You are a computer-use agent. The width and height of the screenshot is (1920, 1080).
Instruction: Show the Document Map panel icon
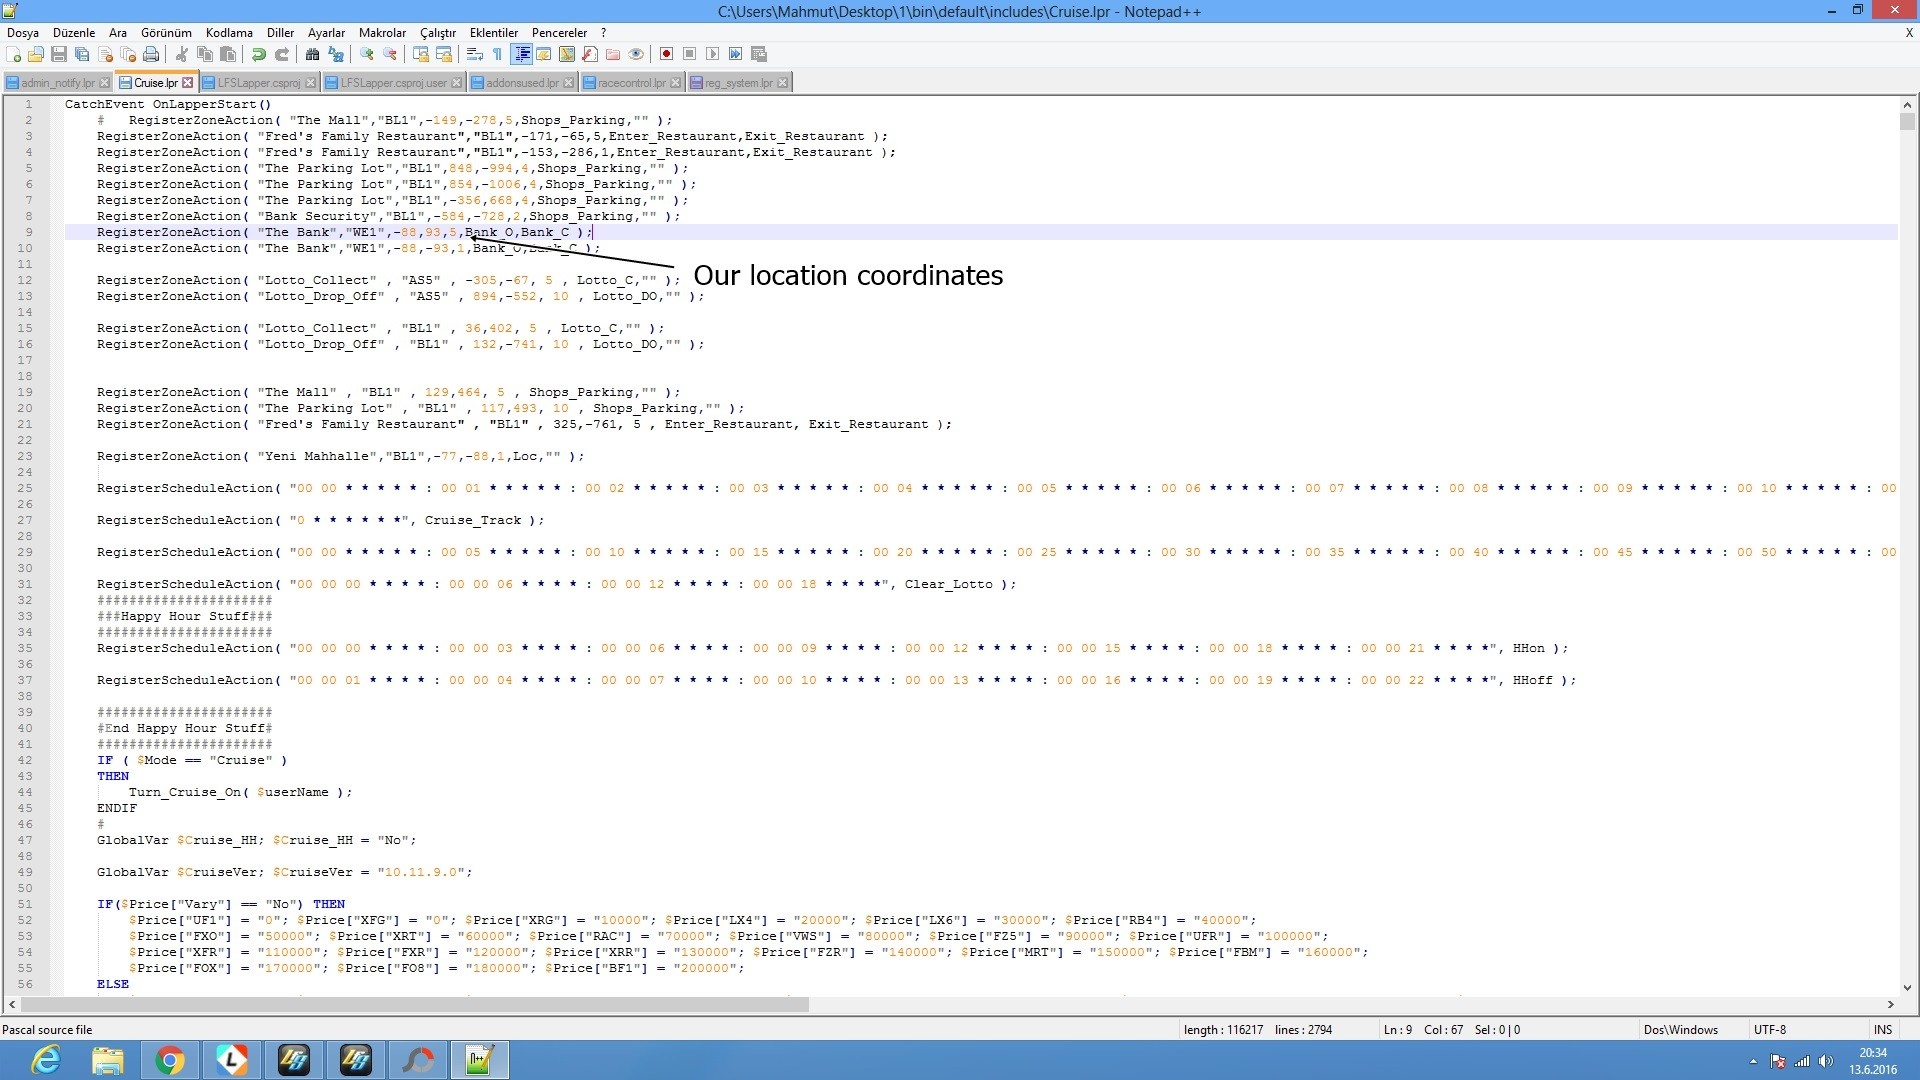tap(567, 54)
